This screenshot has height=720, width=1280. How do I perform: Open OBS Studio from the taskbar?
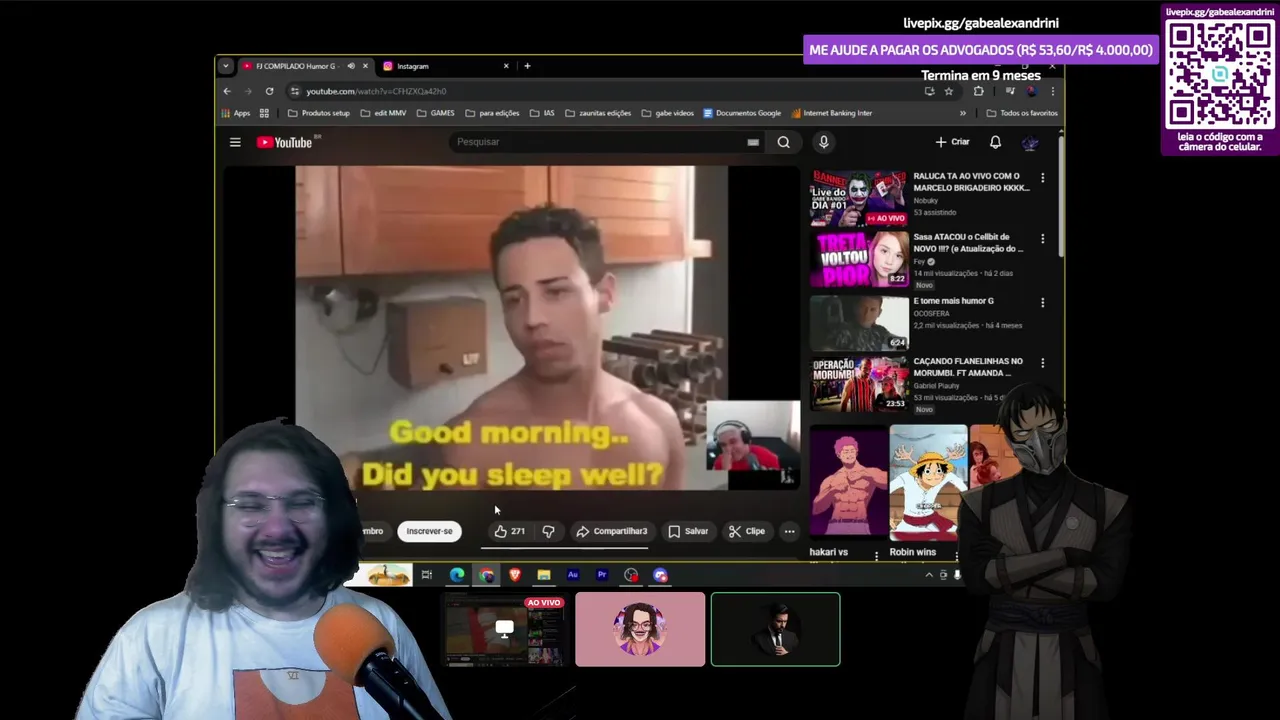[631, 575]
